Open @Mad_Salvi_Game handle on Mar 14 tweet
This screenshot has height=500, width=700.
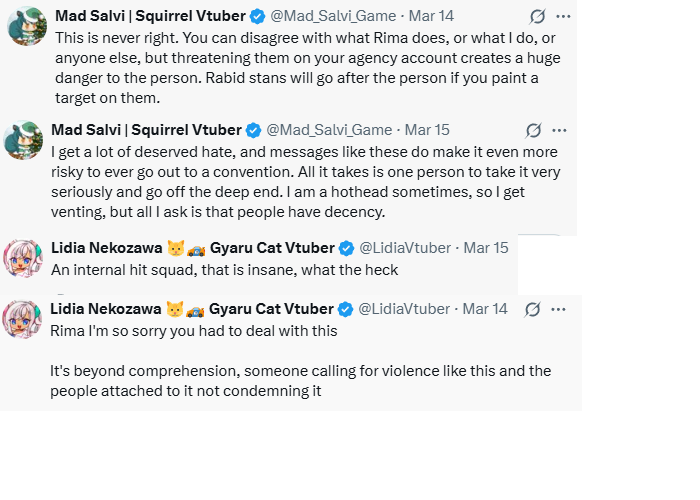coord(333,16)
